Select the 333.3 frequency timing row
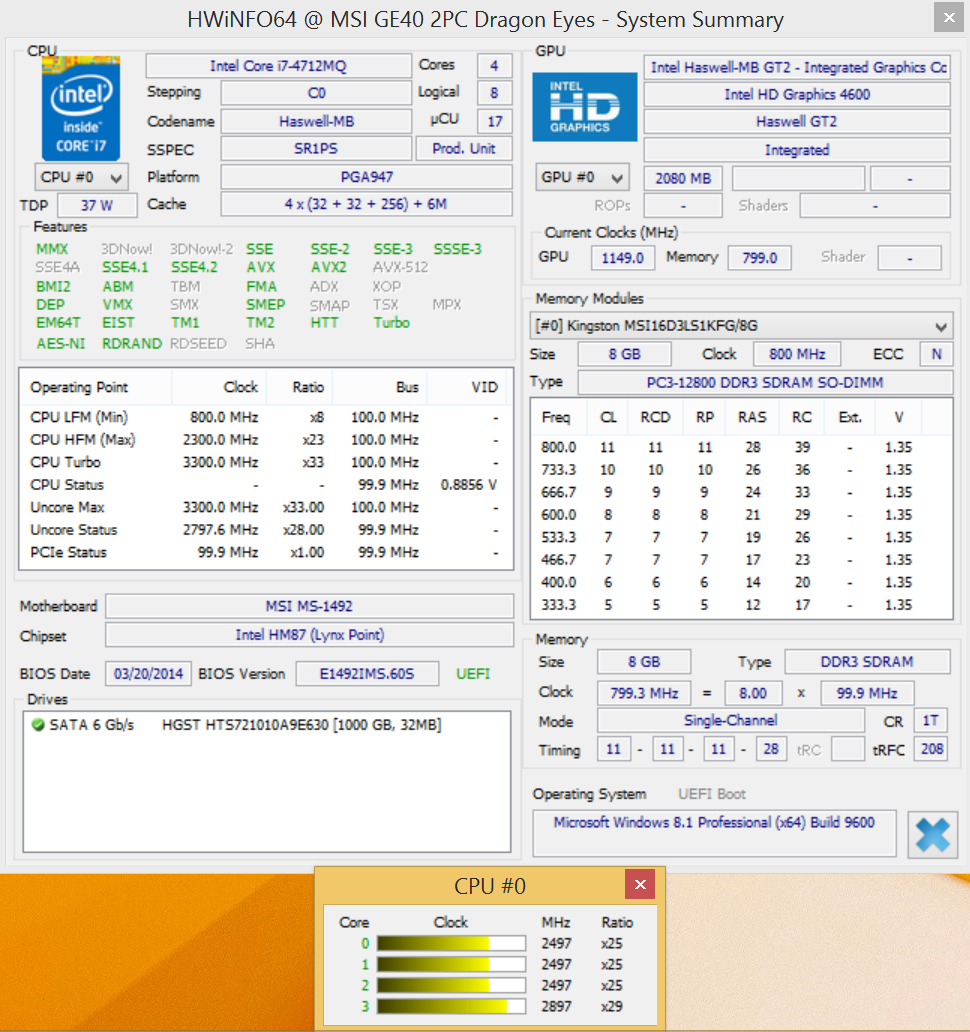The height and width of the screenshot is (1032, 970). 741,605
